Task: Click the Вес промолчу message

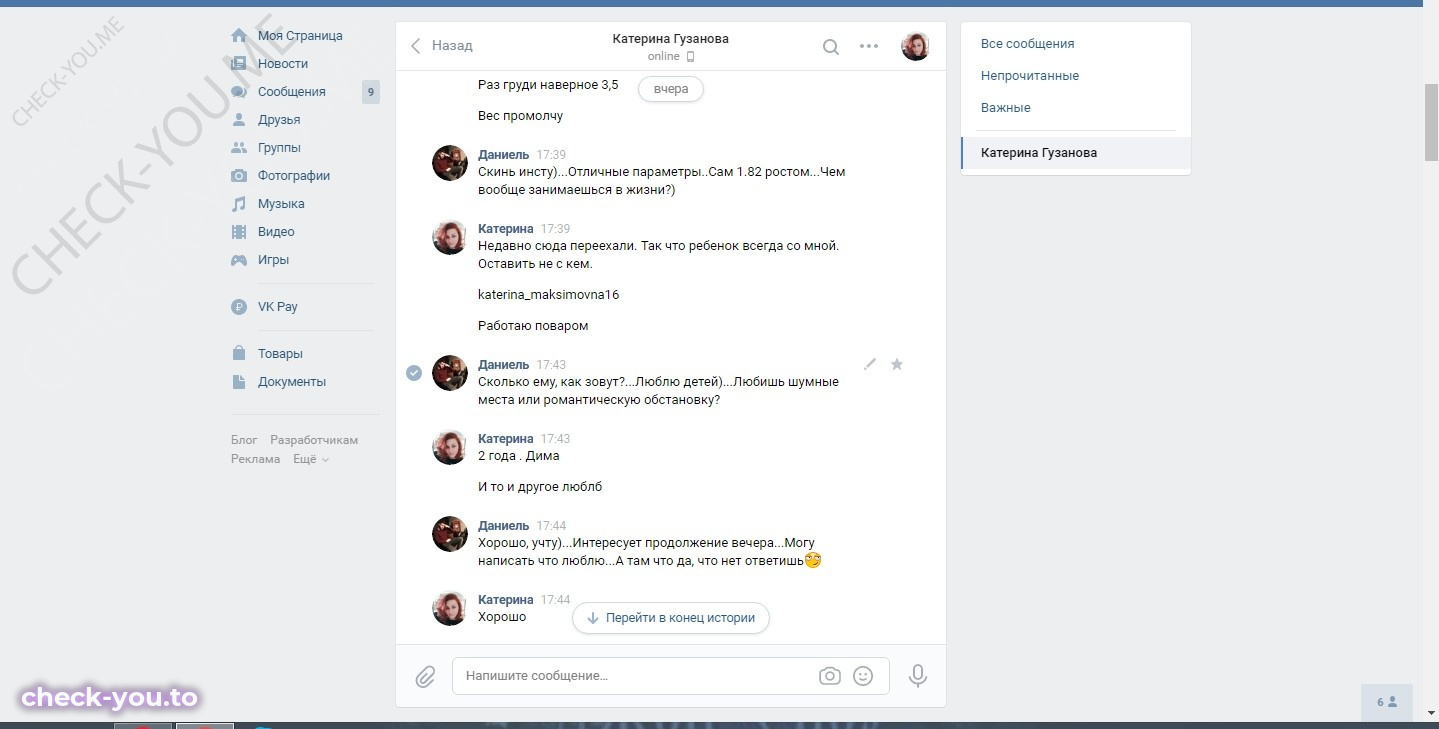Action: pyautogui.click(x=521, y=116)
